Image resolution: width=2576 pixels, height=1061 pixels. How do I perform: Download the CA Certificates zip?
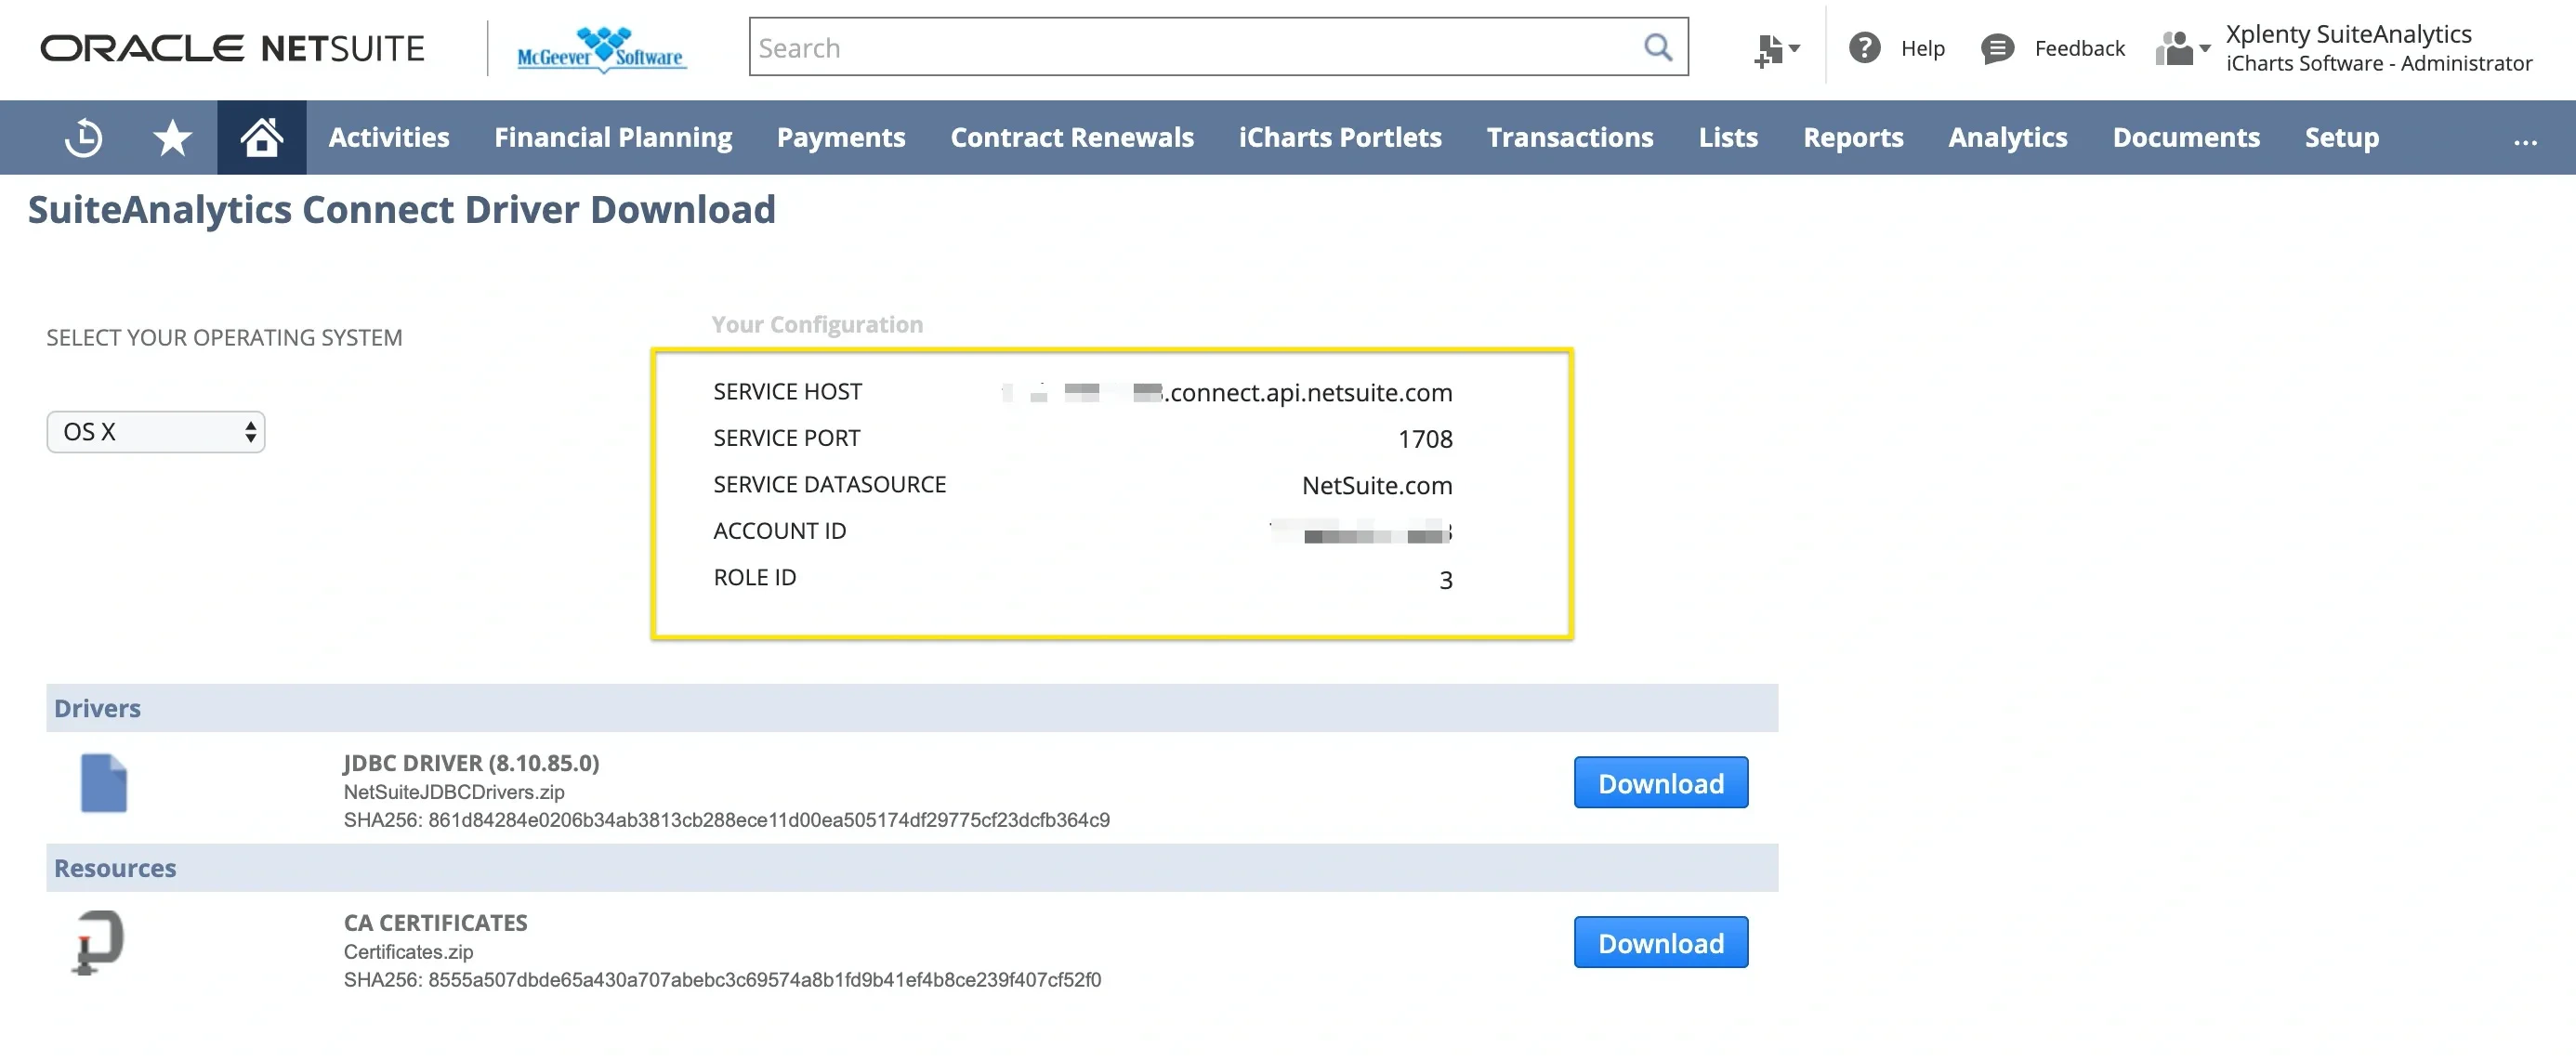tap(1660, 942)
